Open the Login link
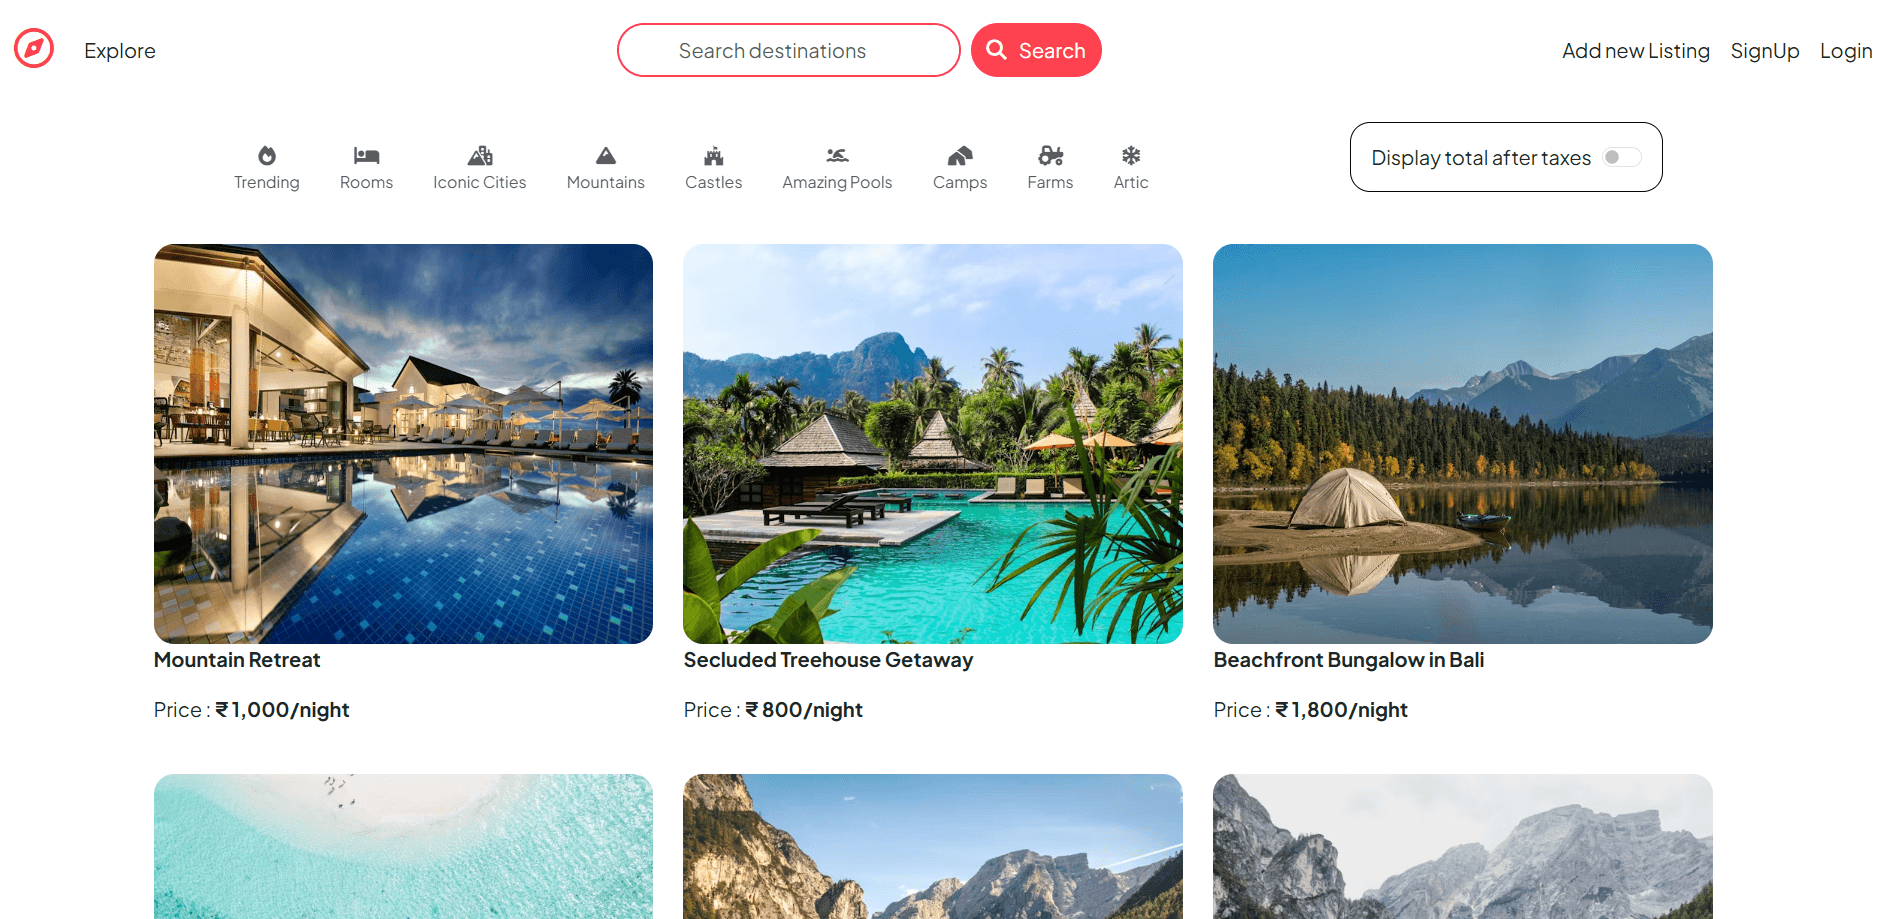The image size is (1898, 919). pos(1846,51)
